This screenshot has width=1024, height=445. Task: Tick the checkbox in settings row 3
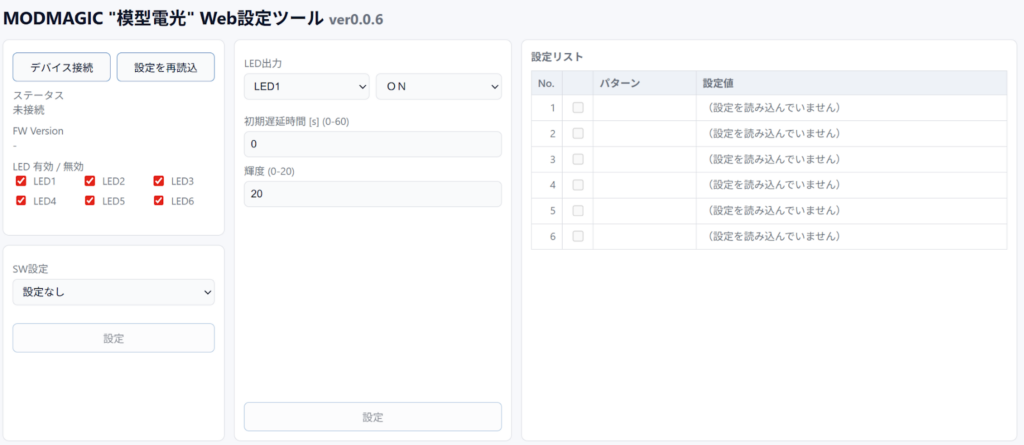click(577, 159)
